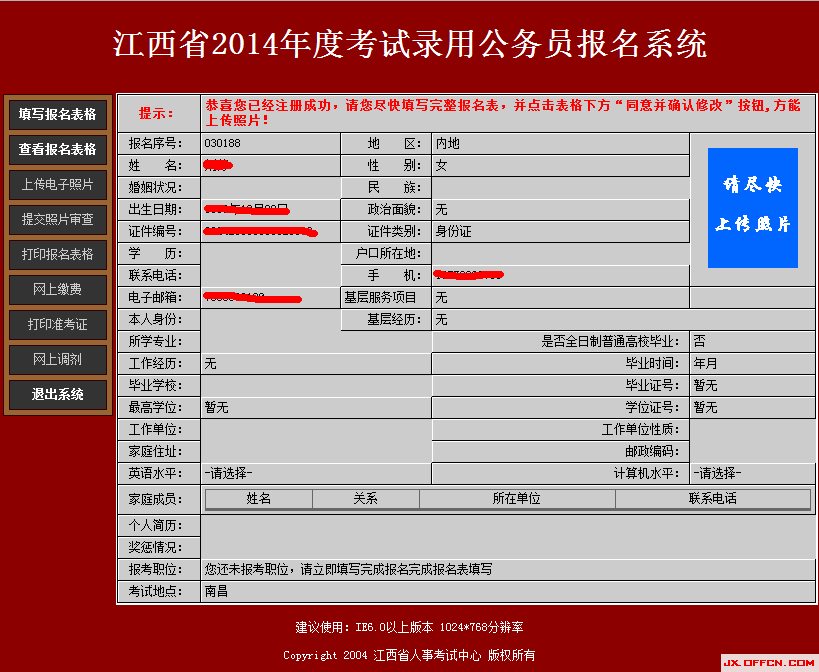Log out using the 退出系统 button

58,394
